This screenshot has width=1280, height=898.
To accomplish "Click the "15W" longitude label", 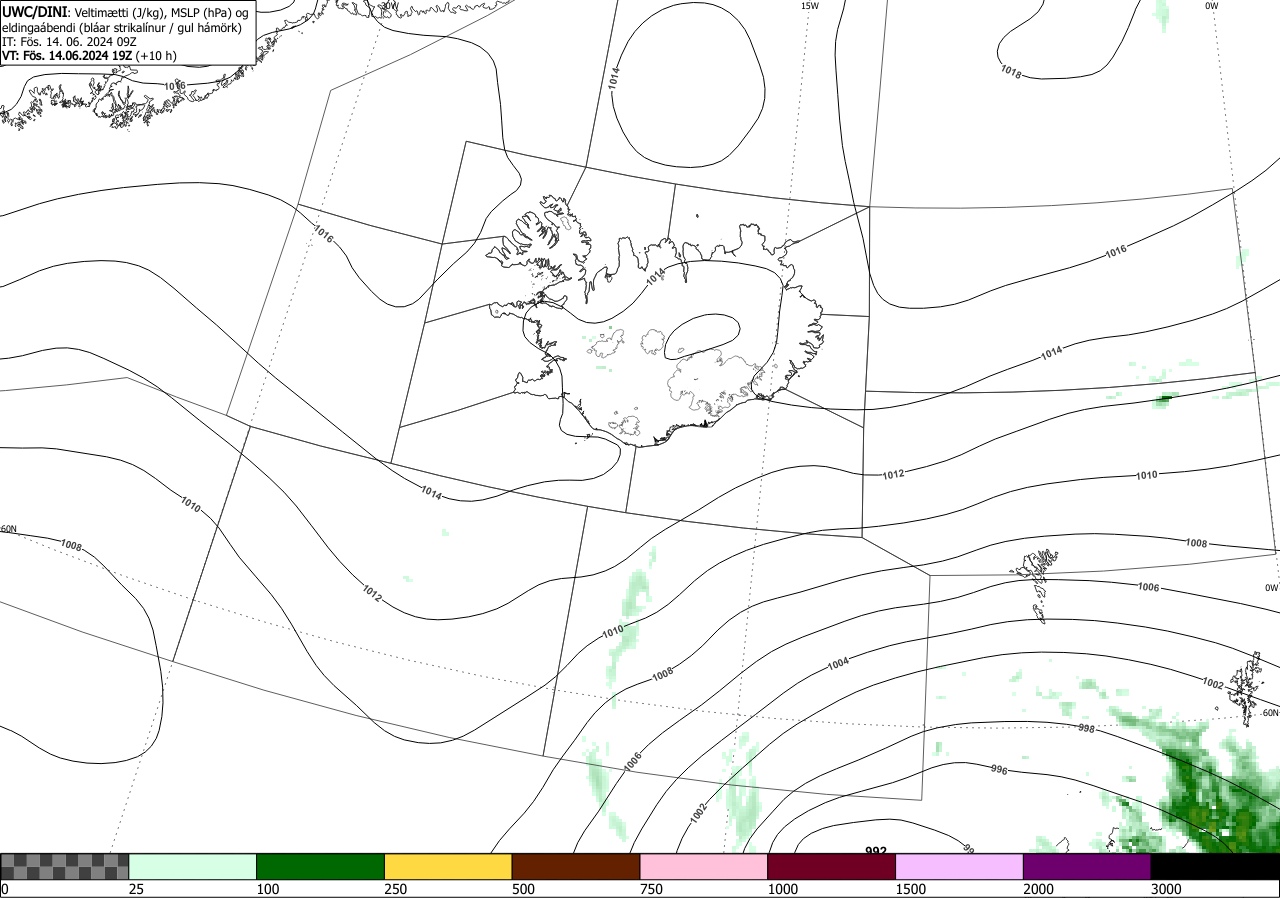I will tap(810, 6).
